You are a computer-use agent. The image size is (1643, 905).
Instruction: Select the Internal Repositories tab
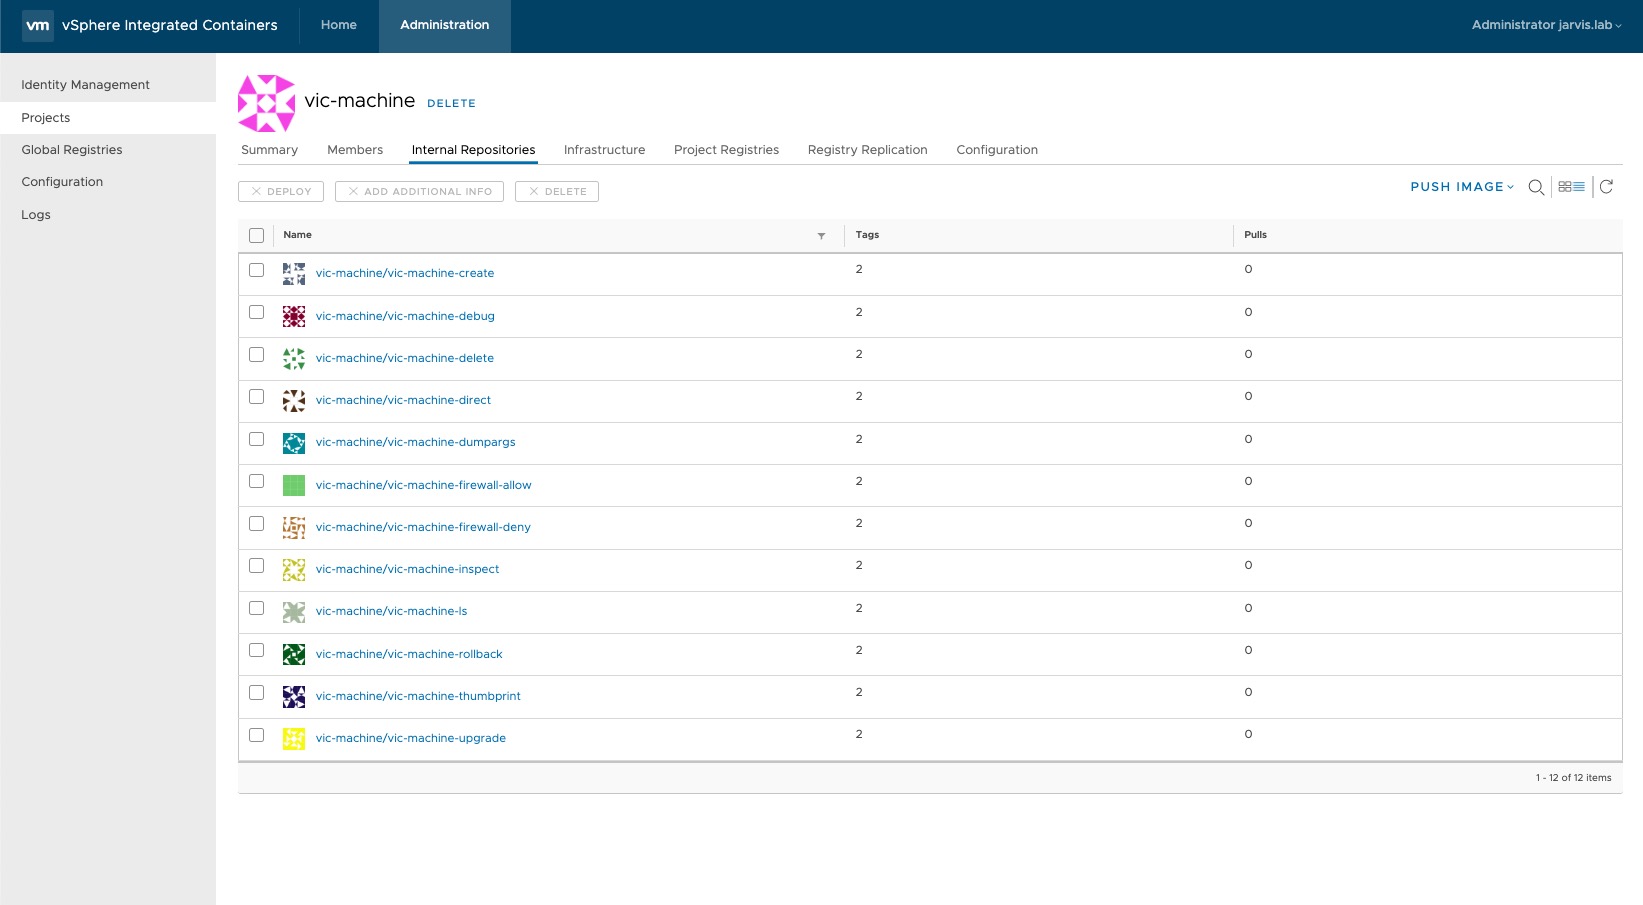pos(474,150)
